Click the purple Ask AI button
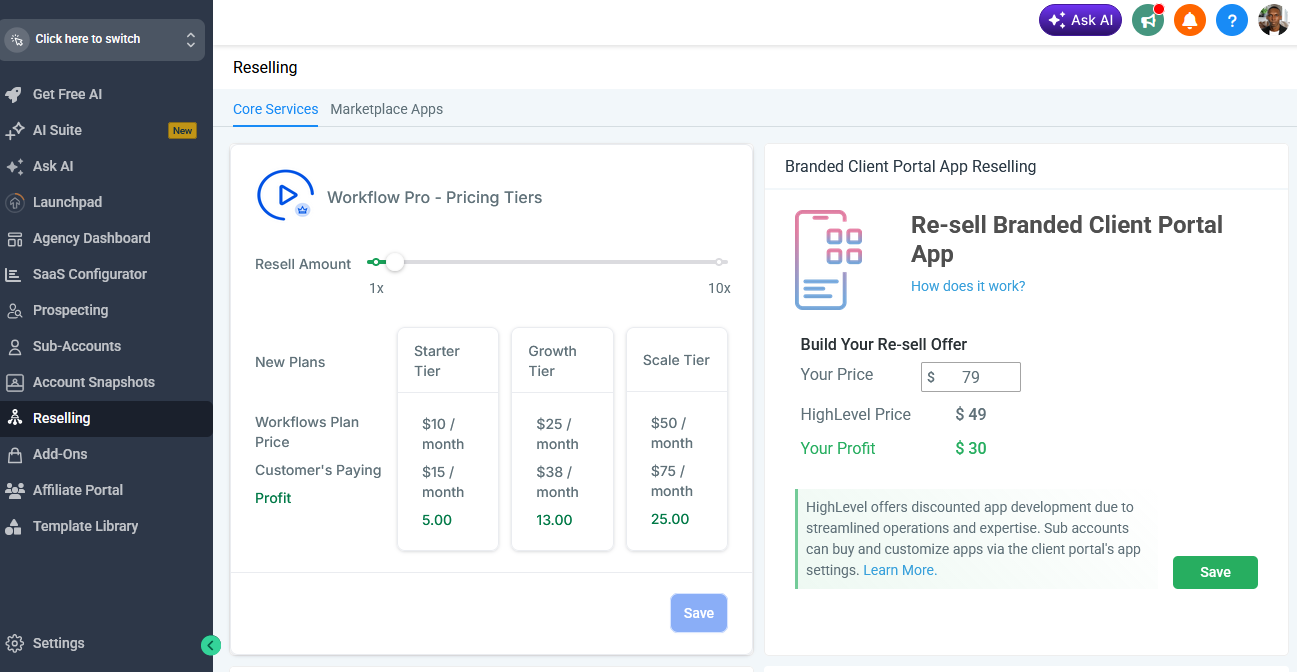The width and height of the screenshot is (1297, 672). [x=1080, y=20]
